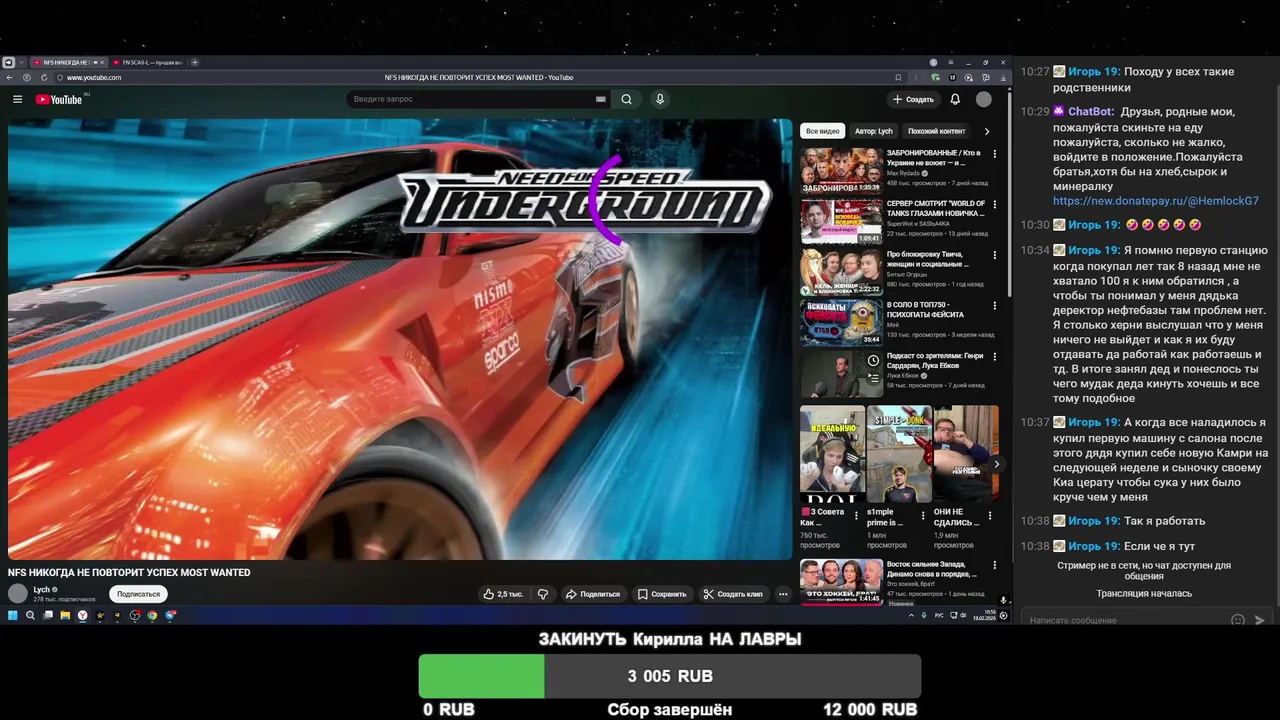
Task: Select the Автор: Lych filter chip
Action: (874, 131)
